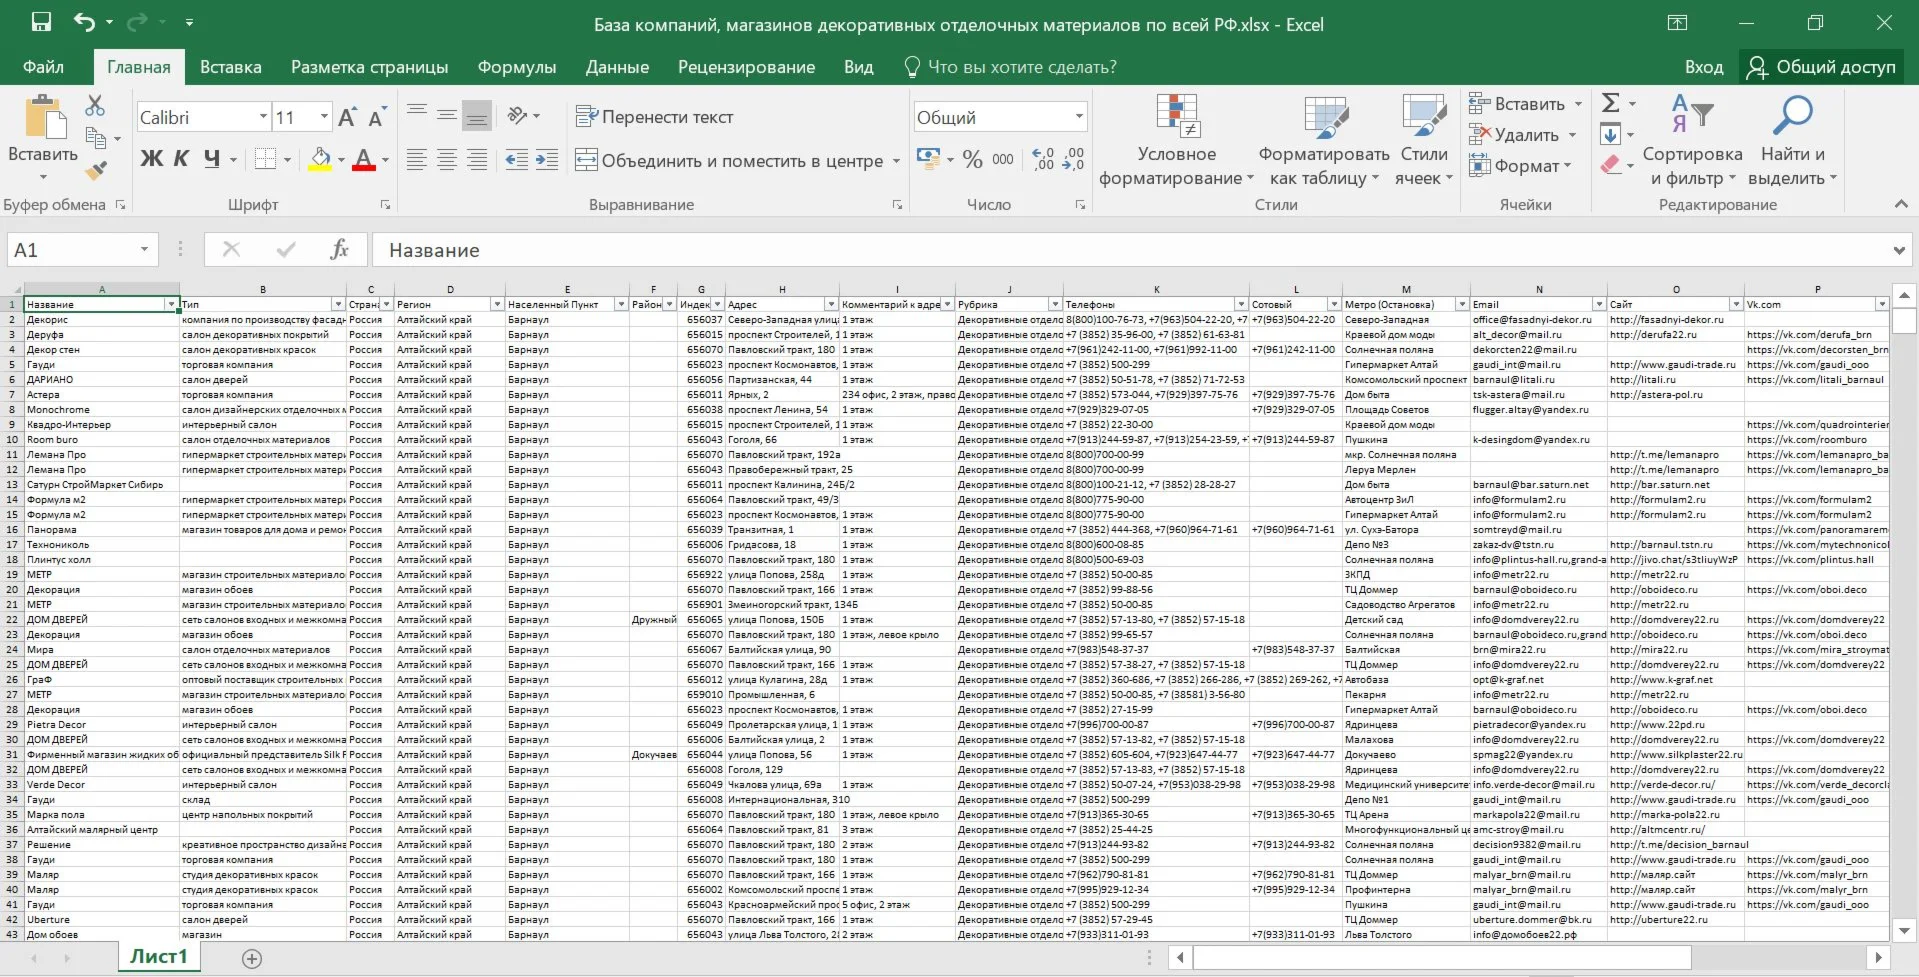
Task: Open the Телефоны column filter dropdown
Action: [x=1241, y=304]
